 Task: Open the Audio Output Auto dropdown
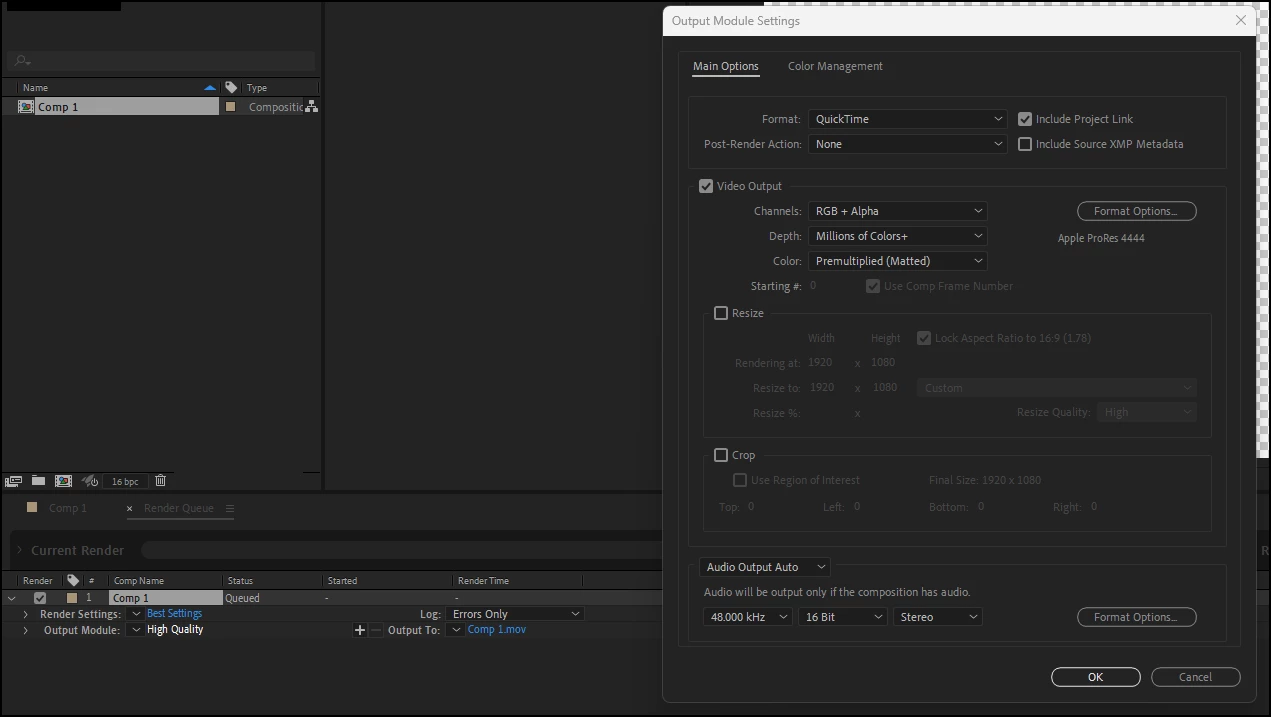pos(765,567)
